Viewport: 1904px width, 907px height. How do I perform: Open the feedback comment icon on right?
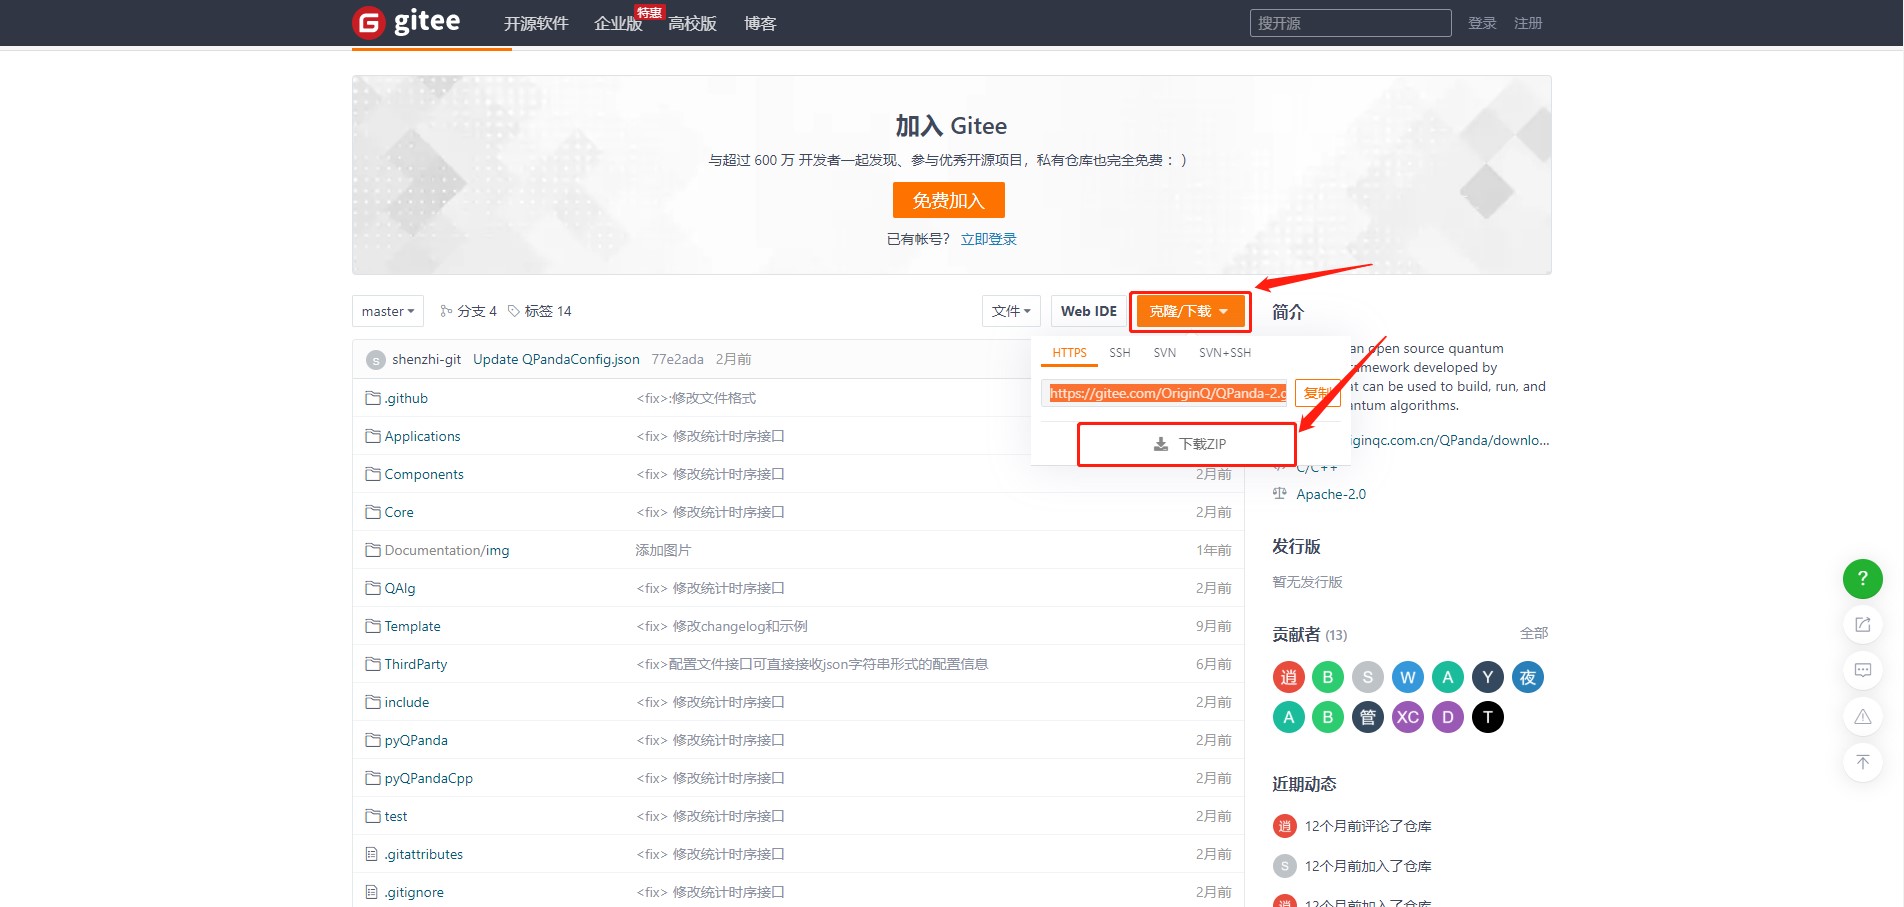click(x=1862, y=670)
